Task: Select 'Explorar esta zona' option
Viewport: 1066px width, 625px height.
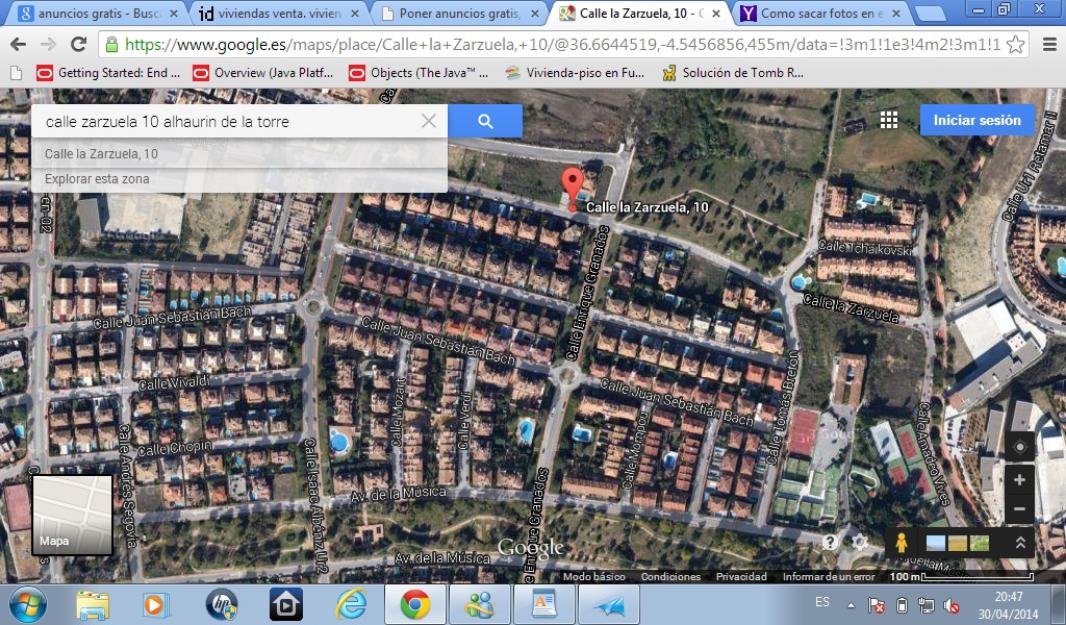Action: coord(239,179)
